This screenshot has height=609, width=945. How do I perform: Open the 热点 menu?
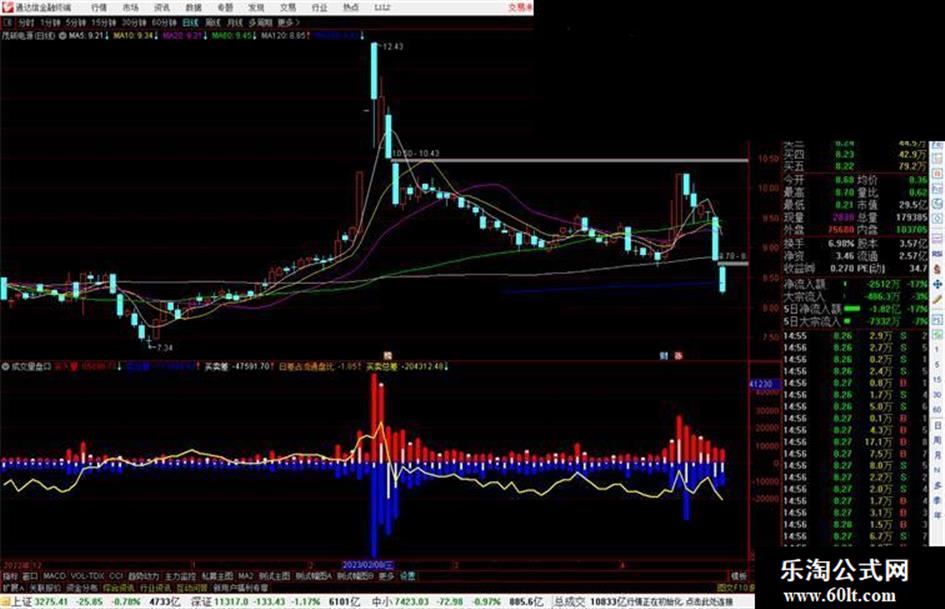point(351,8)
